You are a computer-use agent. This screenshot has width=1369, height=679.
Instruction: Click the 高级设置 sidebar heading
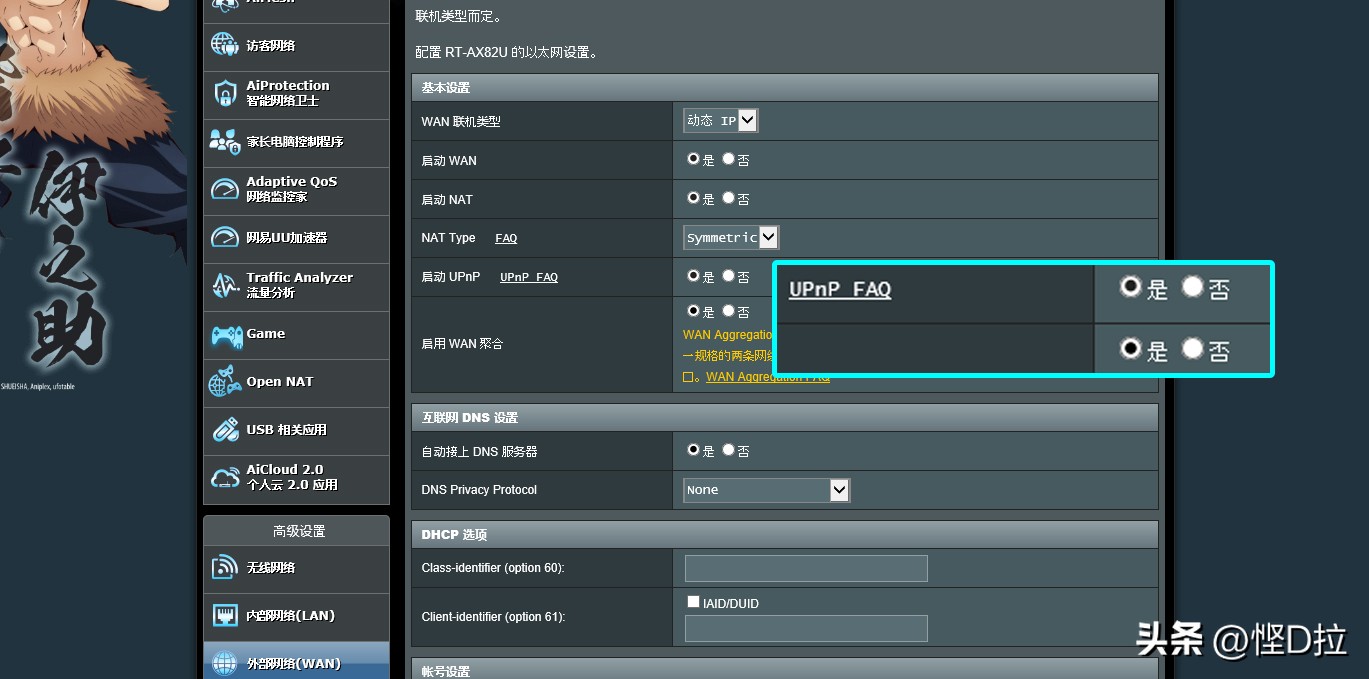point(299,531)
